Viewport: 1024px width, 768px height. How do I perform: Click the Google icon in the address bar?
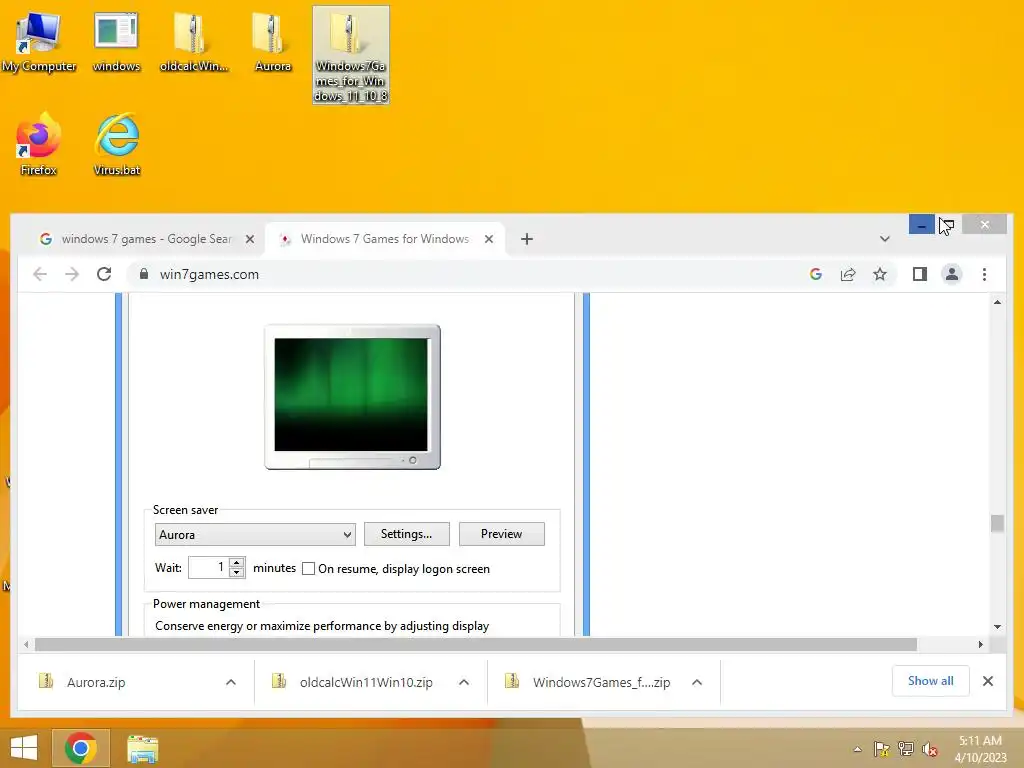point(816,274)
